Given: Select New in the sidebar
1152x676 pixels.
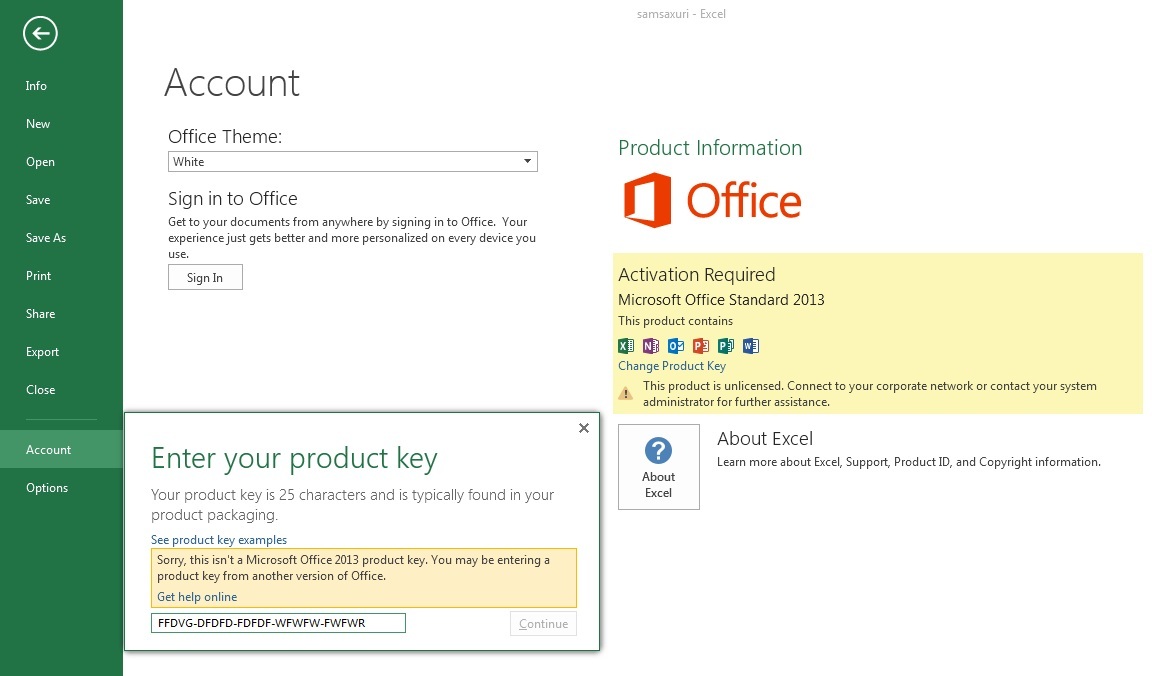Looking at the screenshot, I should tap(62, 124).
